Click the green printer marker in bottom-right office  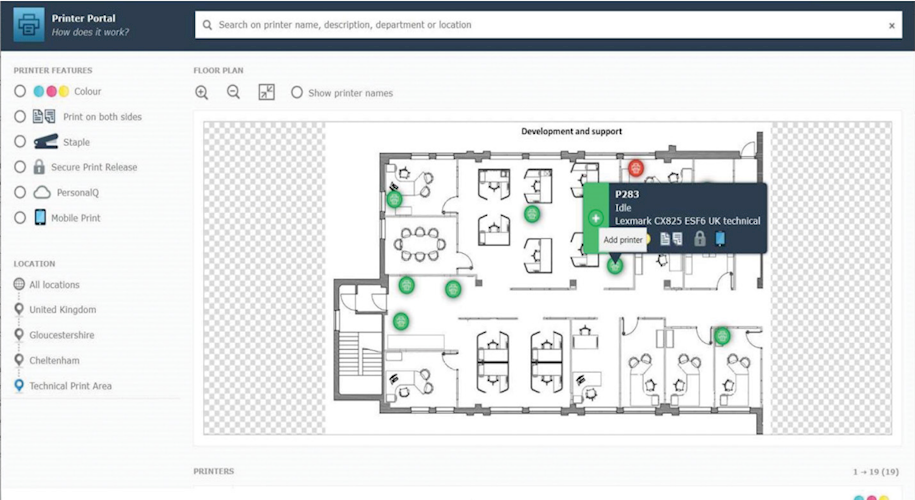[722, 335]
